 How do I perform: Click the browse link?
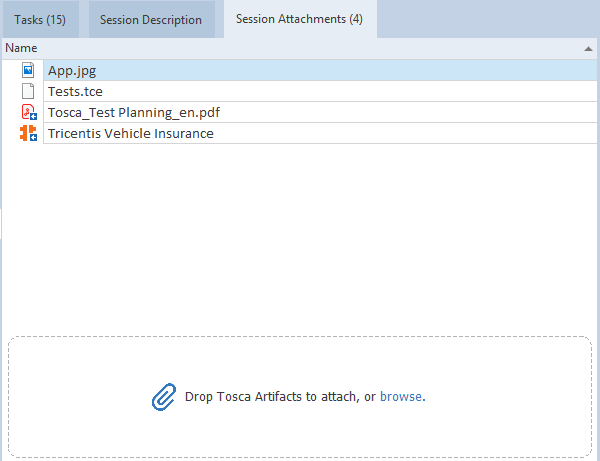tap(400, 397)
